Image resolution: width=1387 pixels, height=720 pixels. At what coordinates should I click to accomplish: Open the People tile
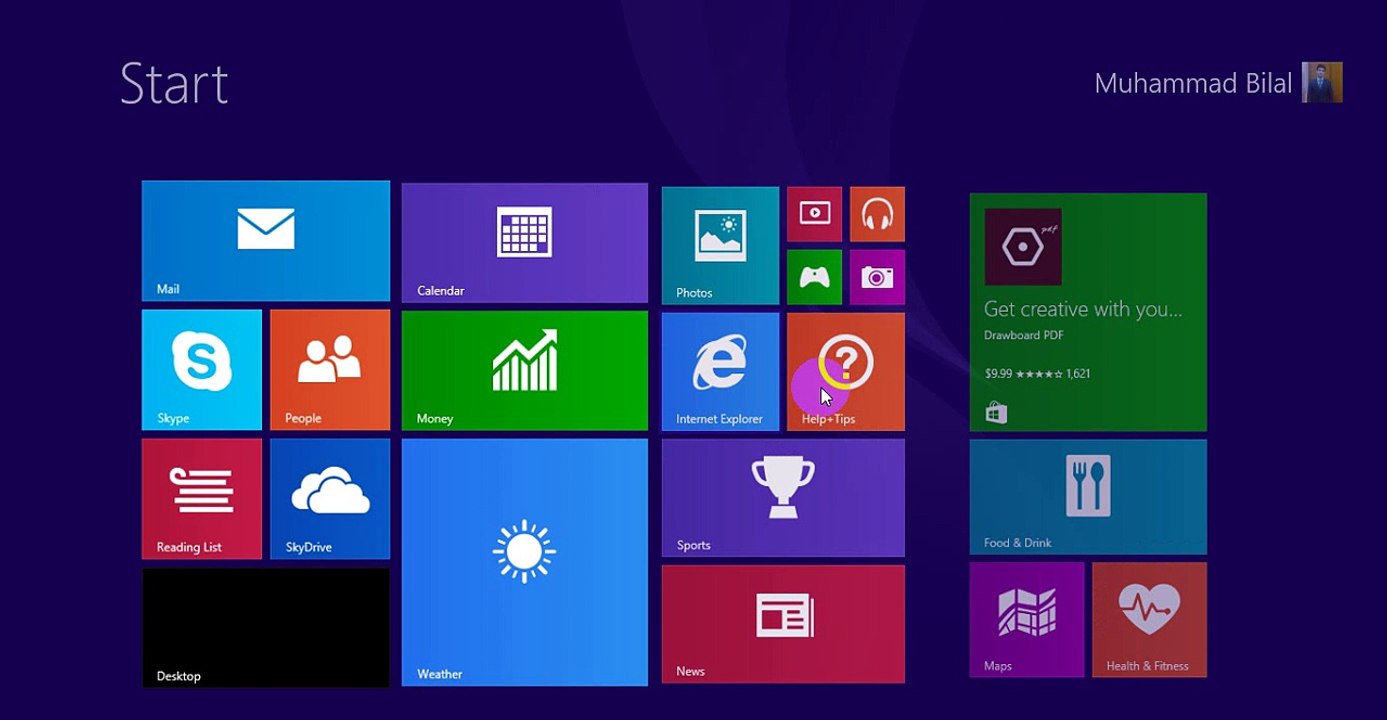(330, 370)
